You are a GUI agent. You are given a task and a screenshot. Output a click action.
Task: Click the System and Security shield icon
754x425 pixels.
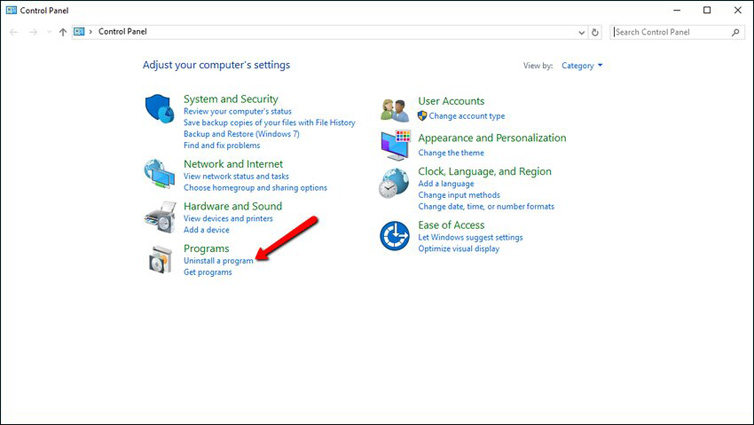(160, 108)
